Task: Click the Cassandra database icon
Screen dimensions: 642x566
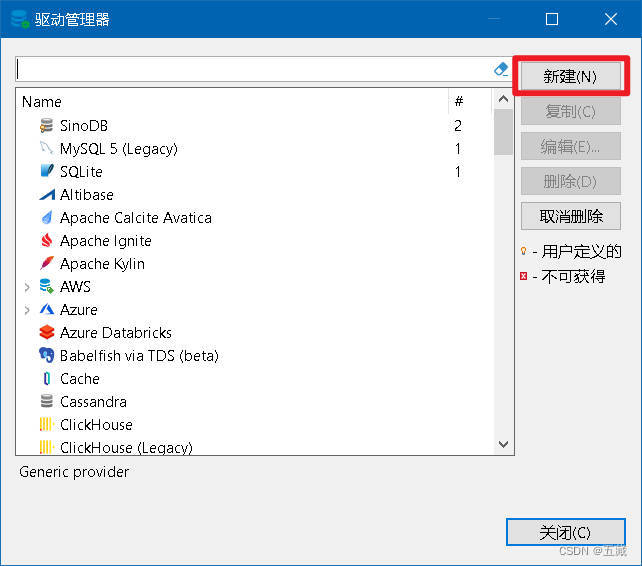Action: (47, 401)
